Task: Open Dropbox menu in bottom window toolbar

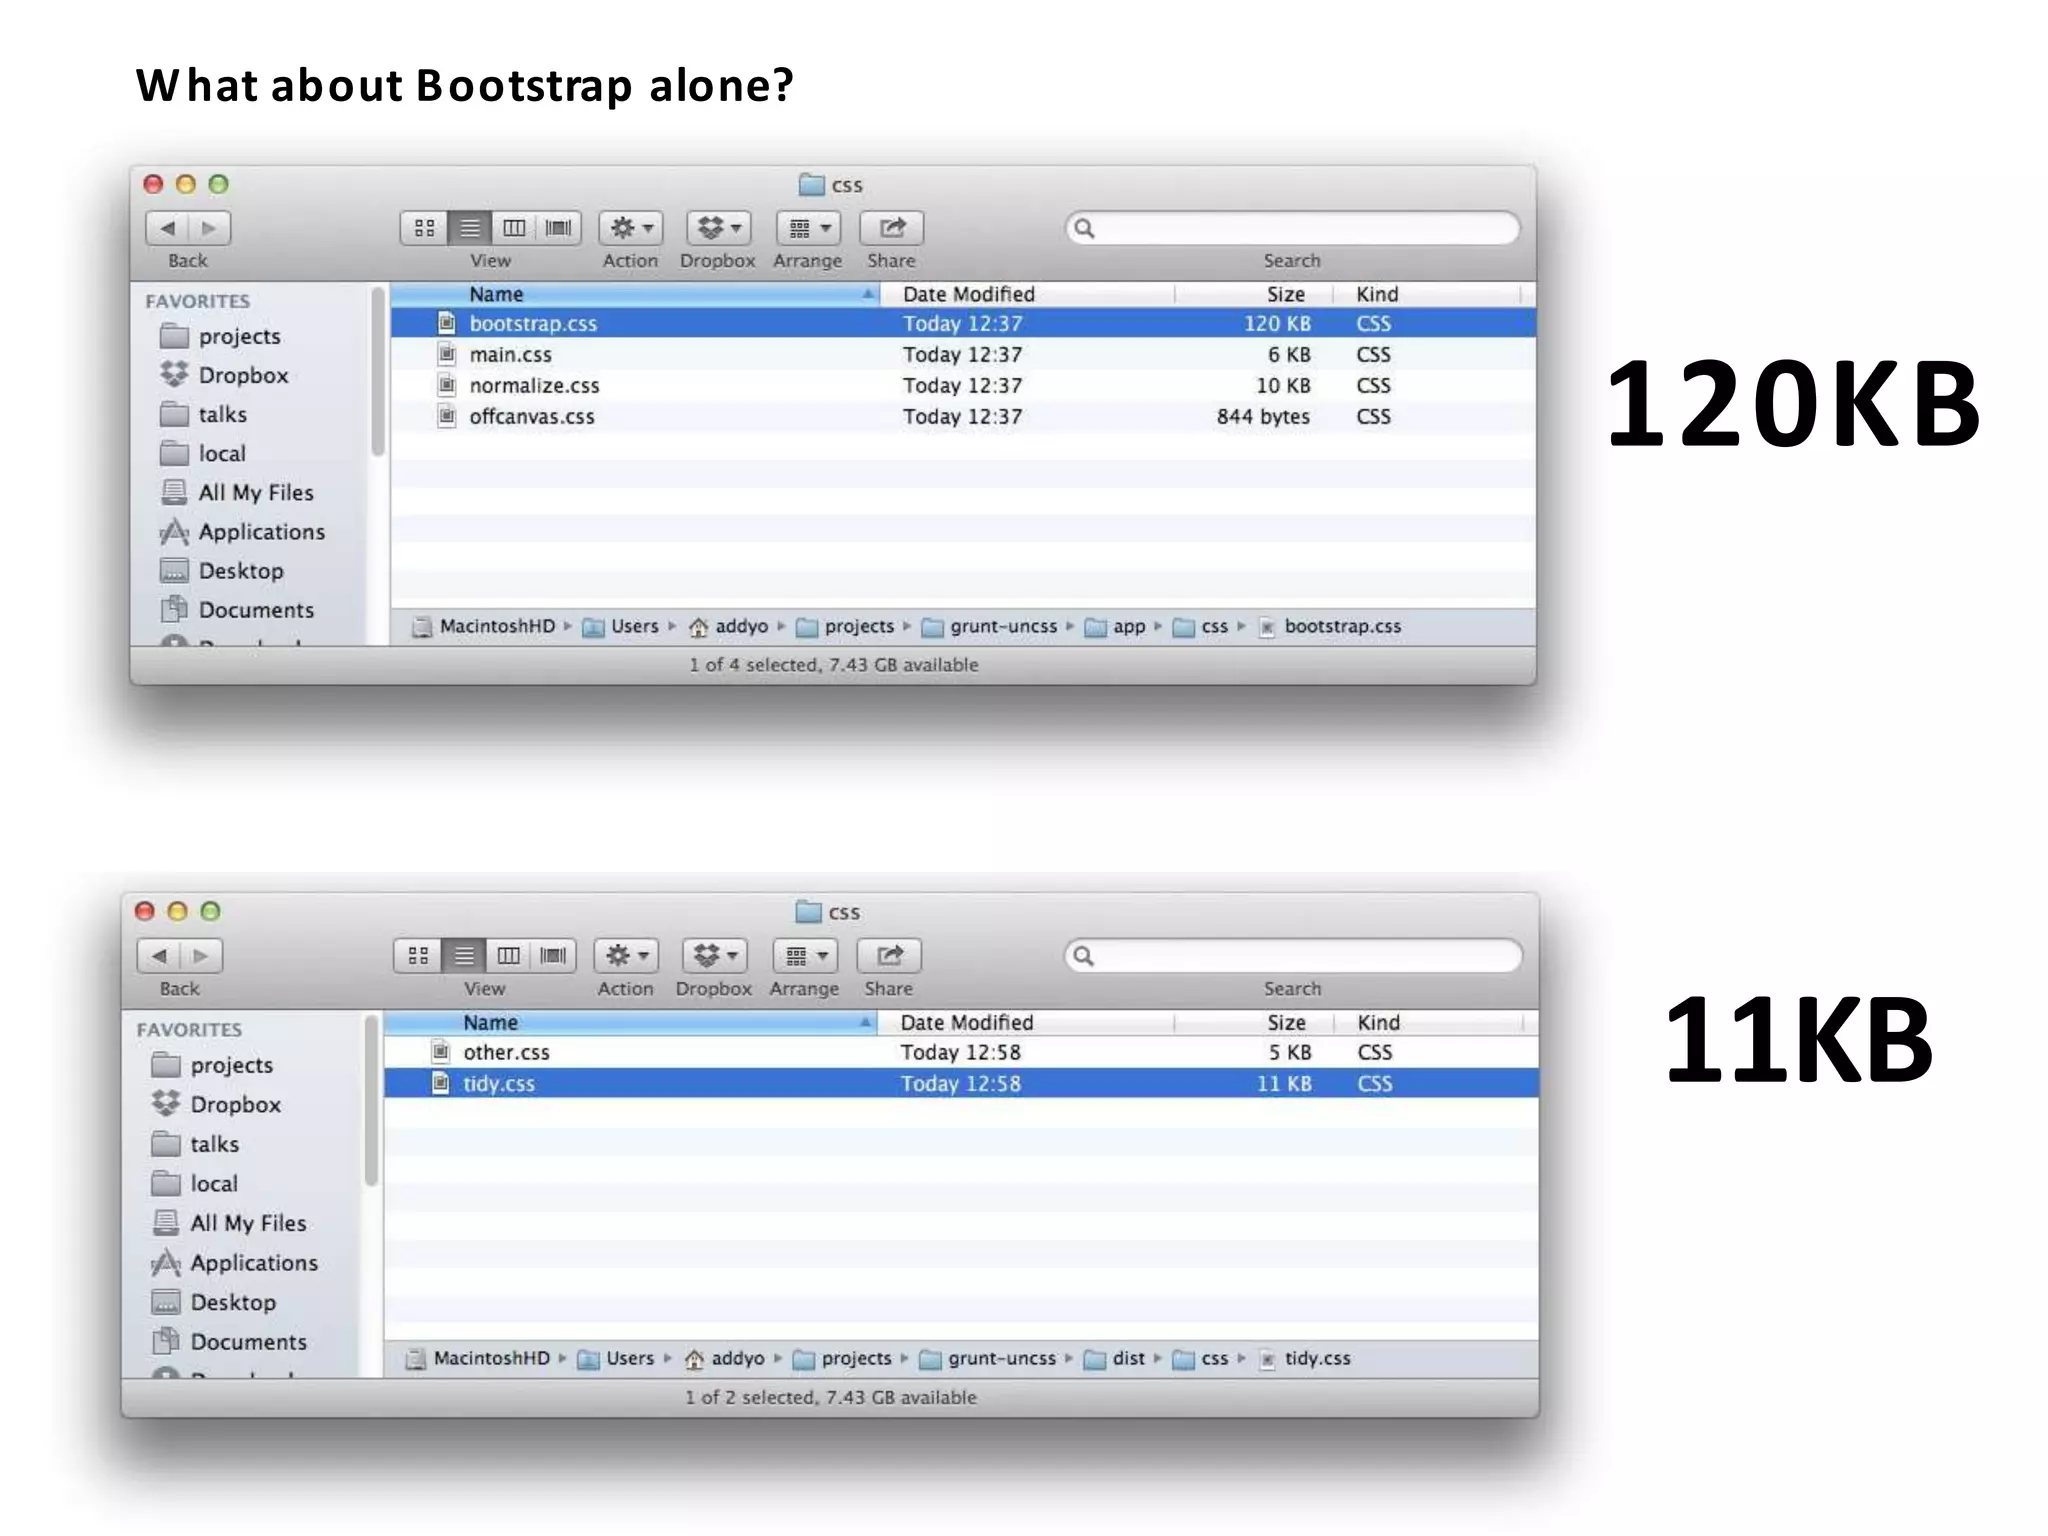Action: tap(714, 955)
